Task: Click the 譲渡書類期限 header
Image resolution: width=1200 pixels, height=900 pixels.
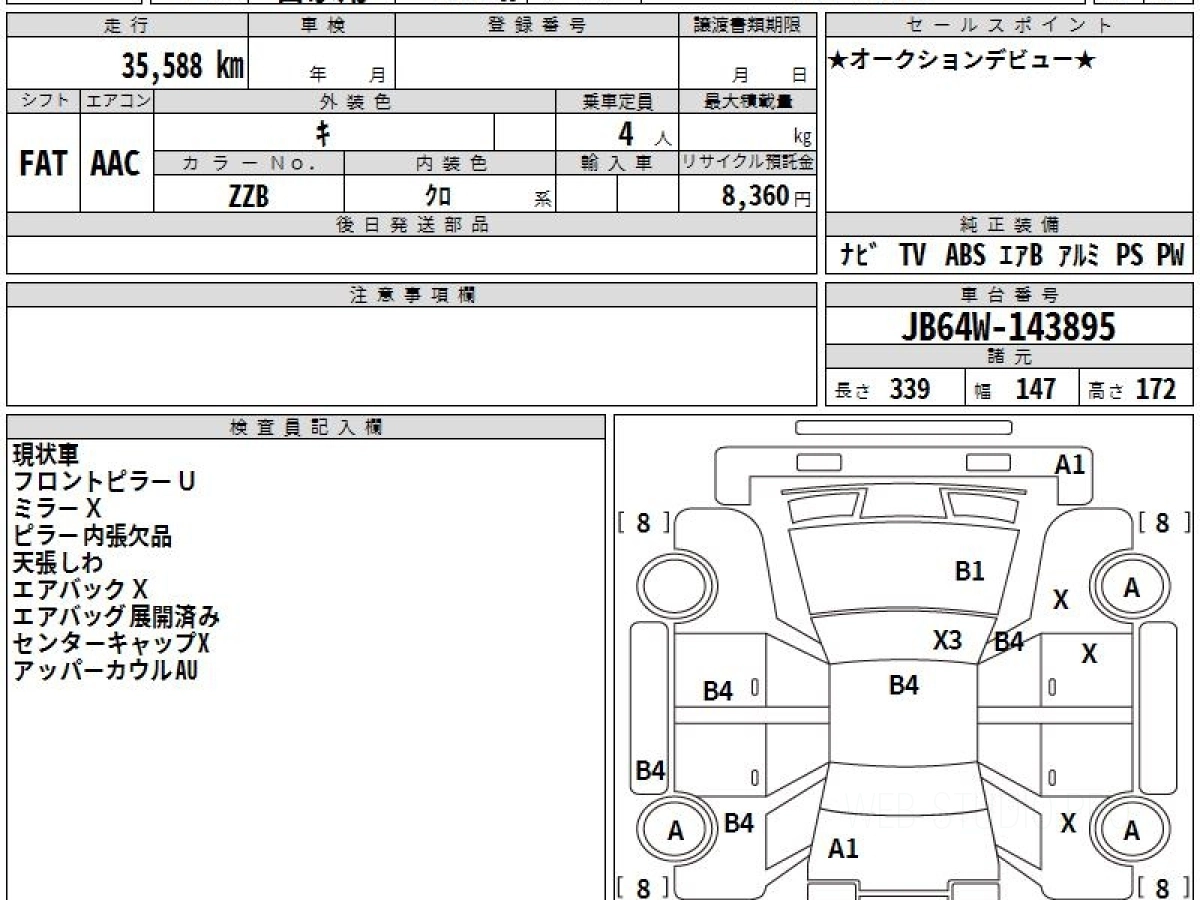Action: click(x=747, y=26)
